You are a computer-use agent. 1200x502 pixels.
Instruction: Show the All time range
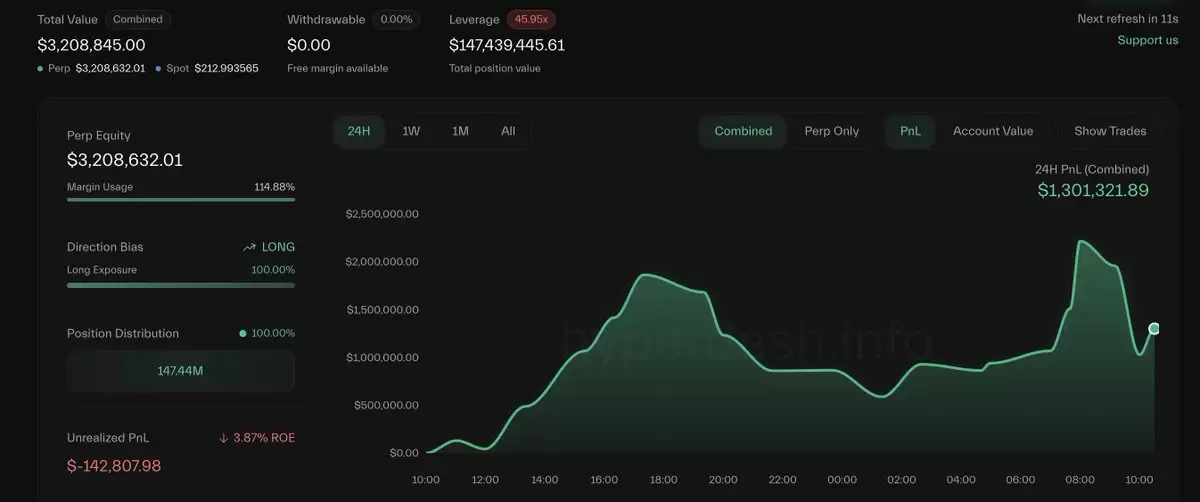(x=508, y=131)
